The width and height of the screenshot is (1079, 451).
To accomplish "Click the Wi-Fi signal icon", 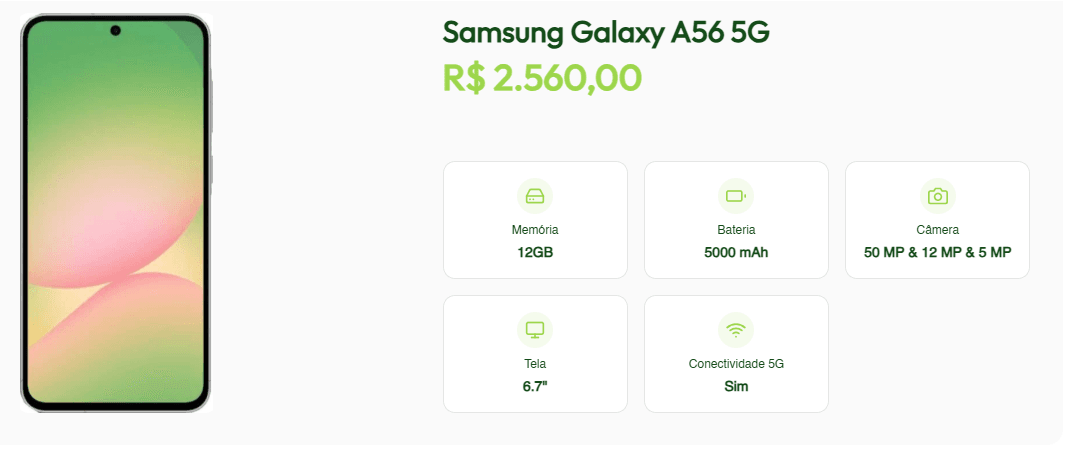I will point(736,330).
